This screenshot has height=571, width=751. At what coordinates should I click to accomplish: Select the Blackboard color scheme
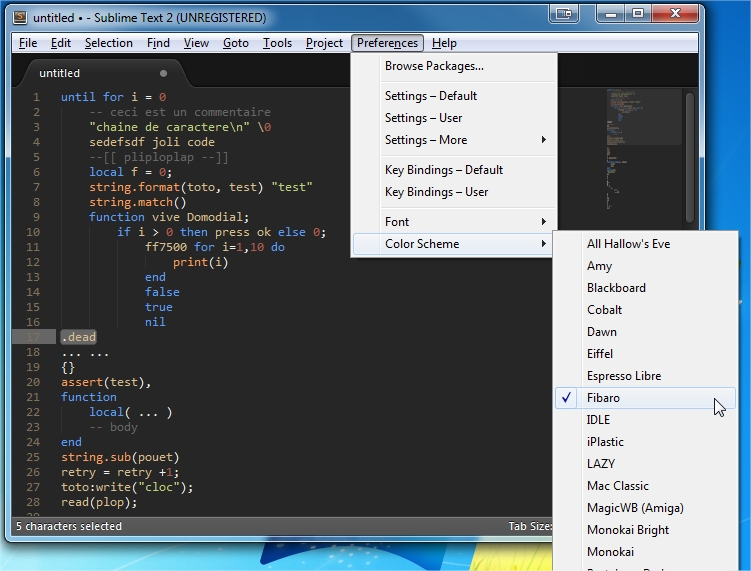pyautogui.click(x=645, y=288)
